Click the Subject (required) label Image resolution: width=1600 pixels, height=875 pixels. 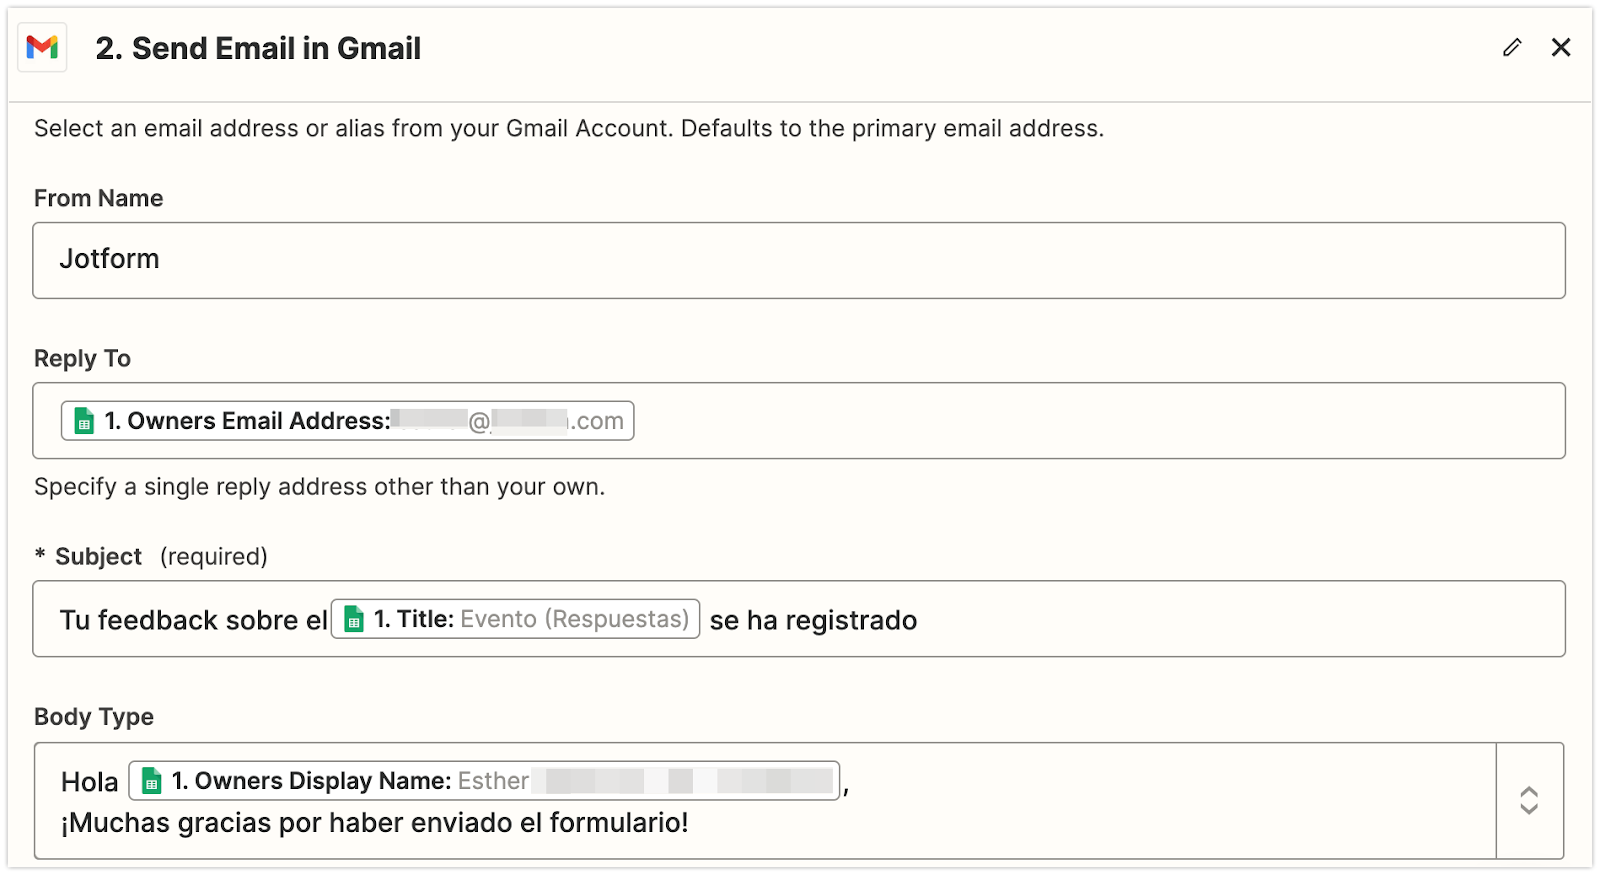(151, 557)
